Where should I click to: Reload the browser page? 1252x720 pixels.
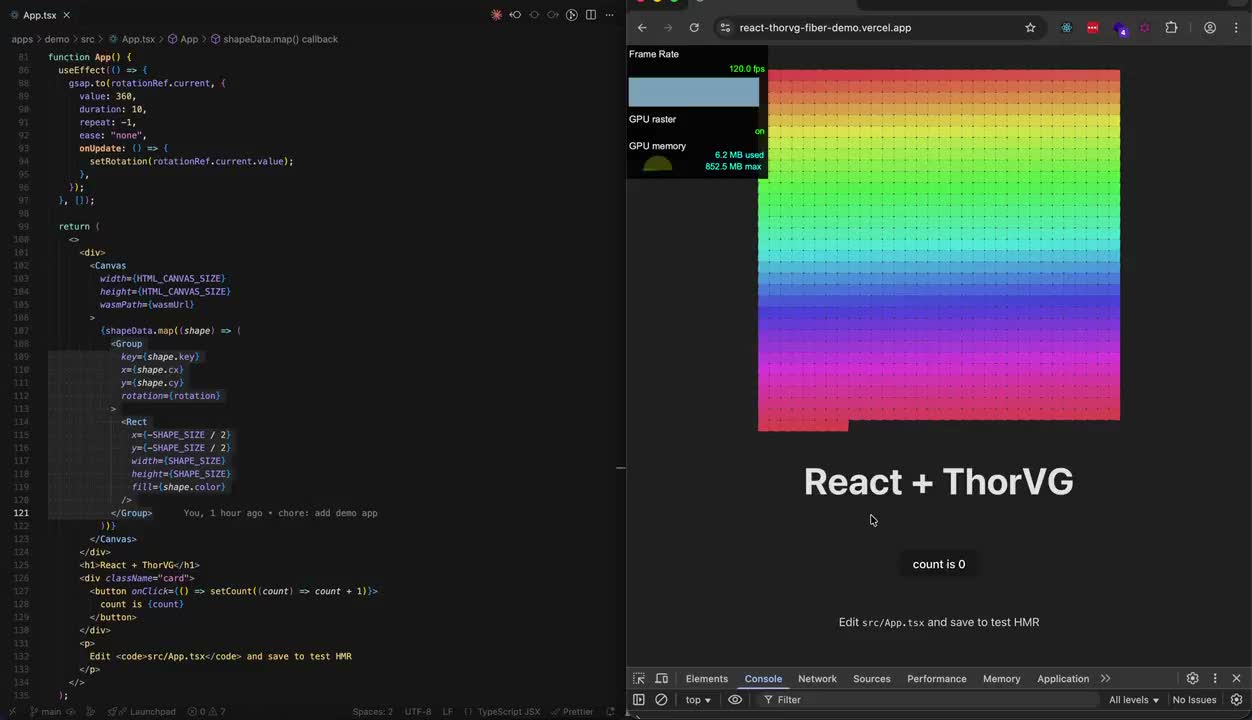pos(694,28)
